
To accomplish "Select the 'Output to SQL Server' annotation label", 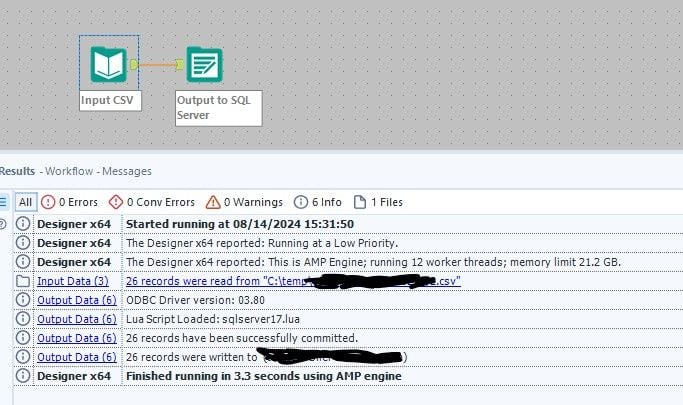I will [x=219, y=108].
